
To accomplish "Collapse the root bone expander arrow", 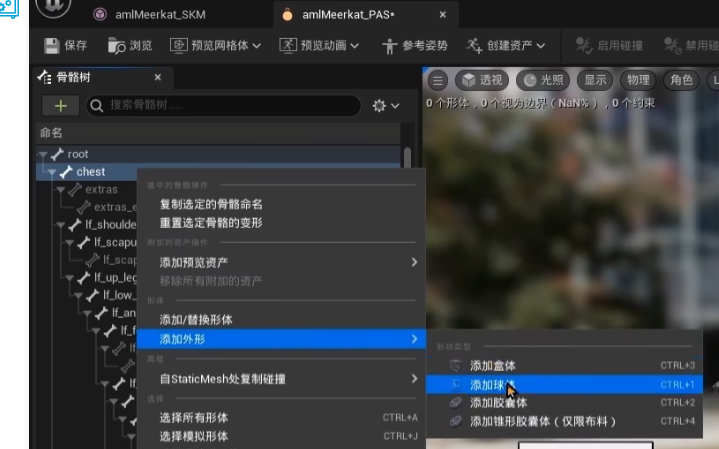I will (43, 155).
